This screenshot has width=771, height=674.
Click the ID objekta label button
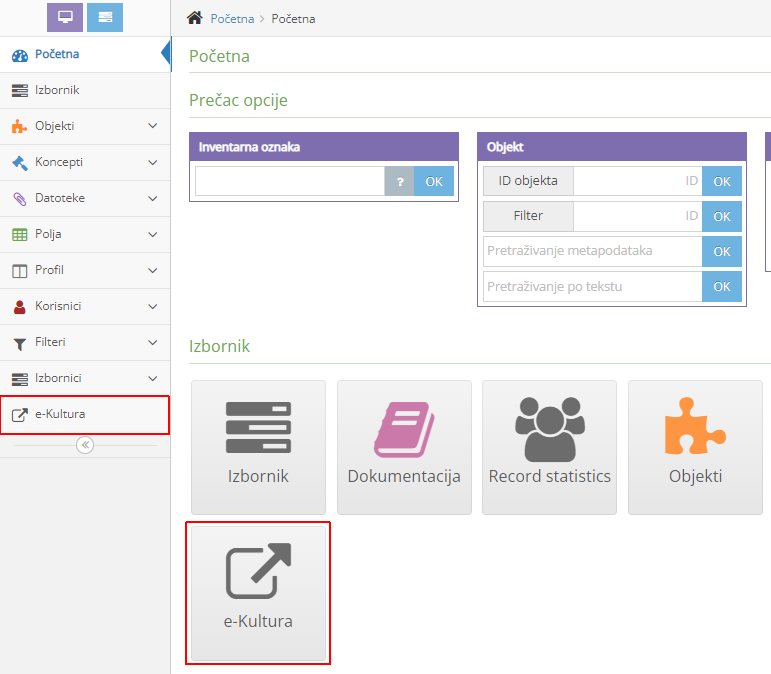[528, 181]
